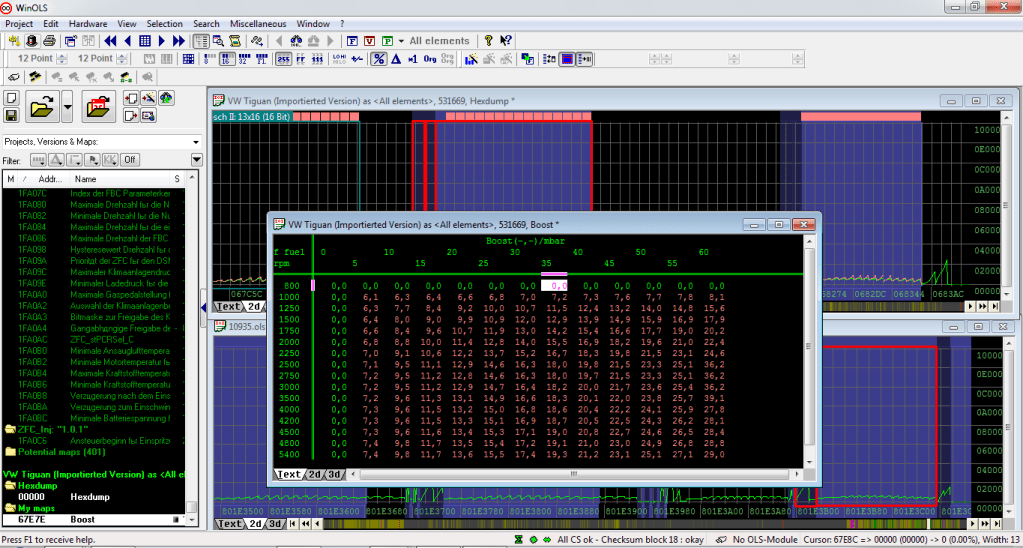Screen dimensions: 1023x548
Task: Click the open project folder icon
Action: coord(42,106)
